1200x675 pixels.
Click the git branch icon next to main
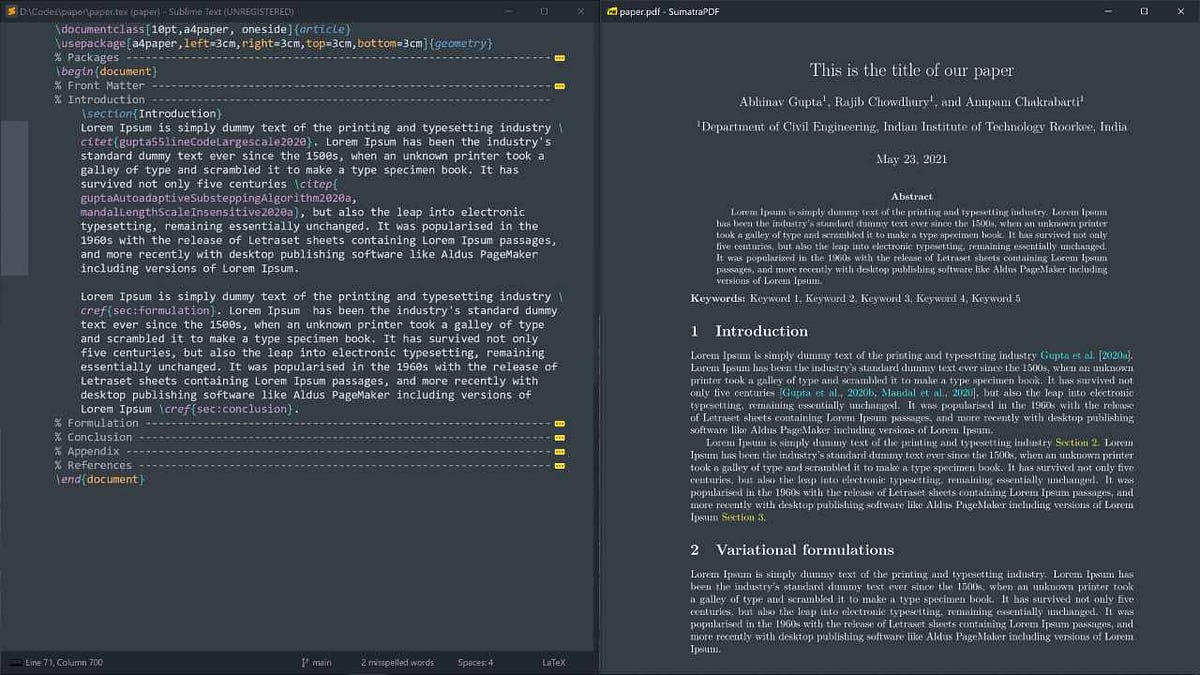(x=304, y=662)
